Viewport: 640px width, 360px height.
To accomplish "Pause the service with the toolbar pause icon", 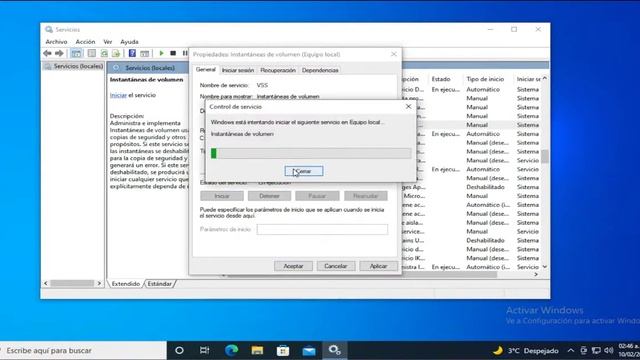I will coord(185,53).
